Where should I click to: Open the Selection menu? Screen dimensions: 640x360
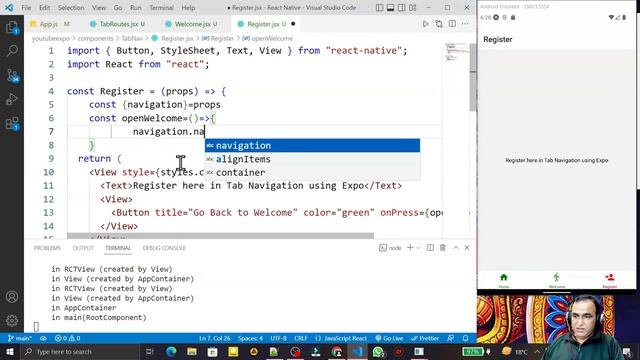point(71,8)
